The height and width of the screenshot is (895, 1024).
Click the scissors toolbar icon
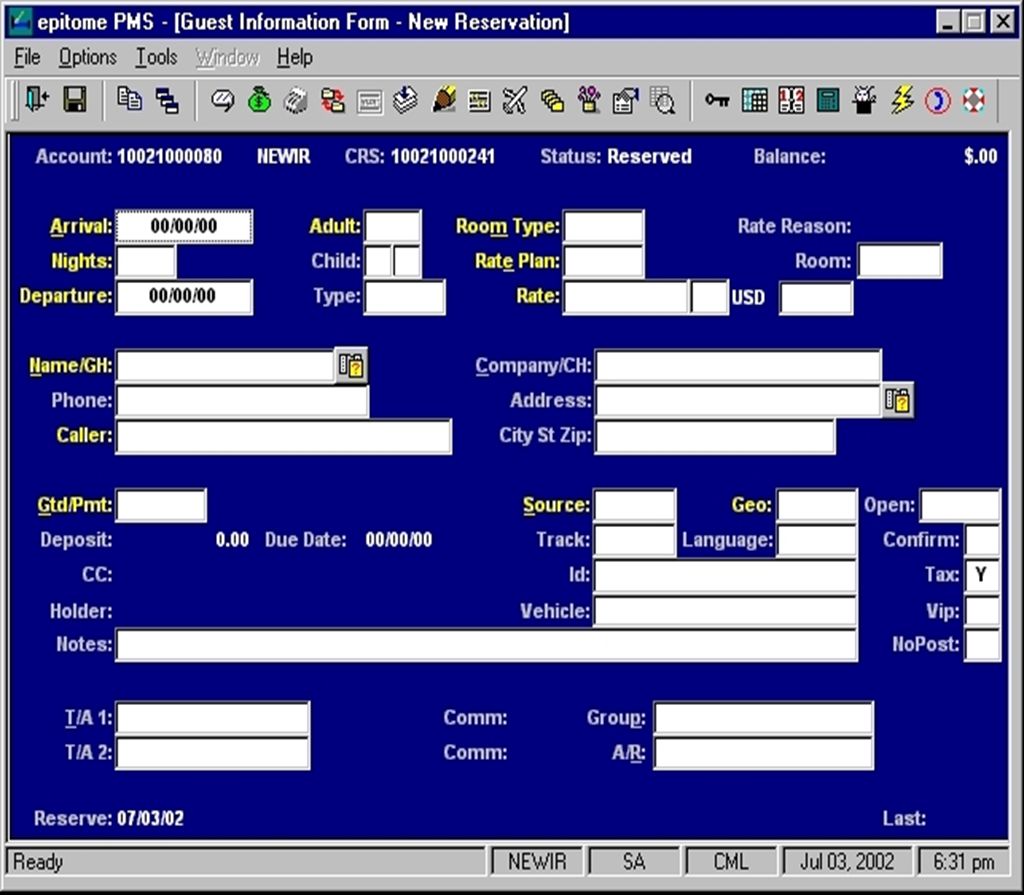[x=515, y=101]
